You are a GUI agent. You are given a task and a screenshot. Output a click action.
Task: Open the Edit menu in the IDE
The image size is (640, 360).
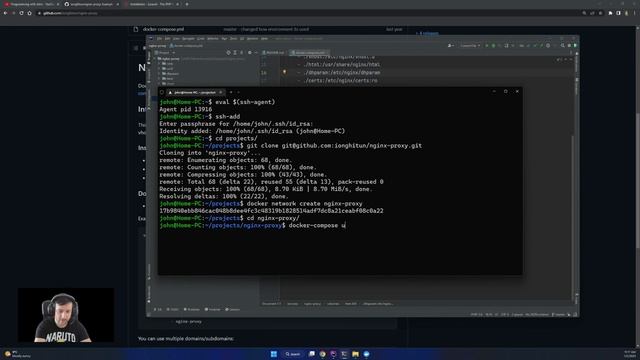click(167, 39)
